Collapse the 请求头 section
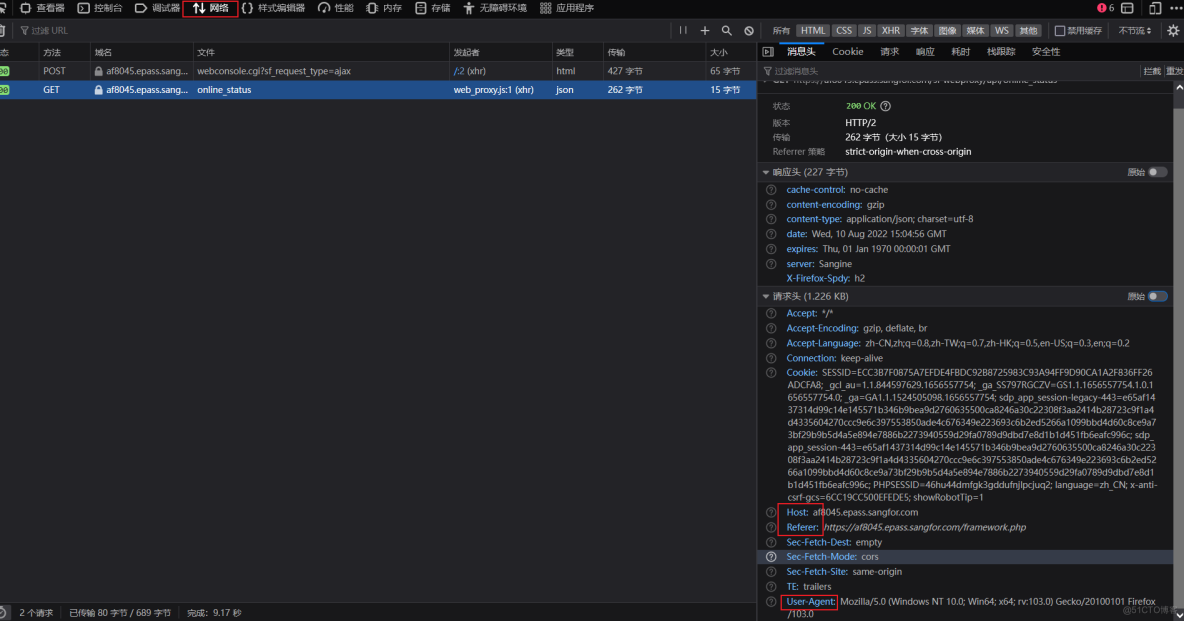Screen dimensions: 1184x621 766,297
